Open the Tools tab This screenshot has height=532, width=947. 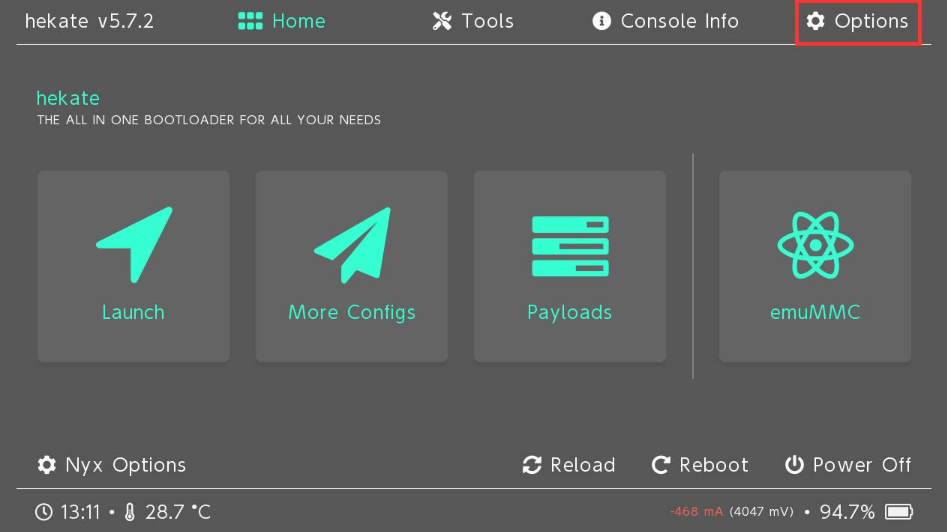click(x=473, y=21)
